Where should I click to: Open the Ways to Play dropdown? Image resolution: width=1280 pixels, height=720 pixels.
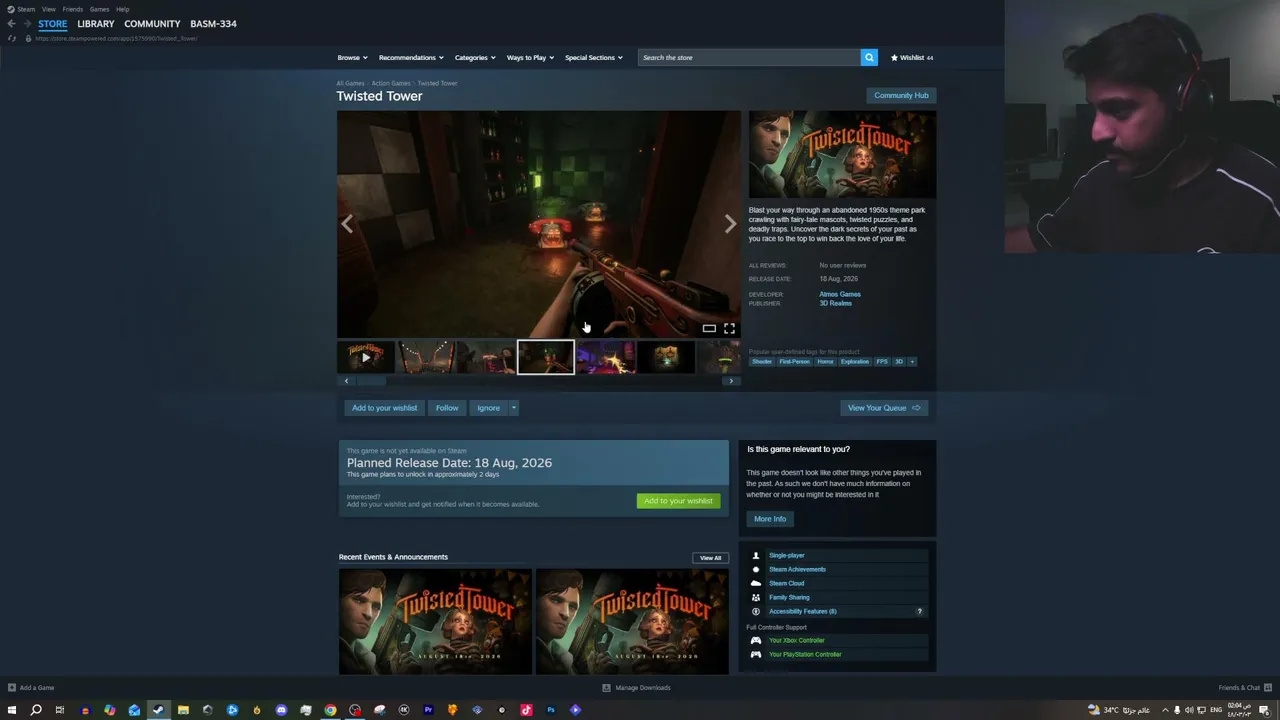[530, 58]
